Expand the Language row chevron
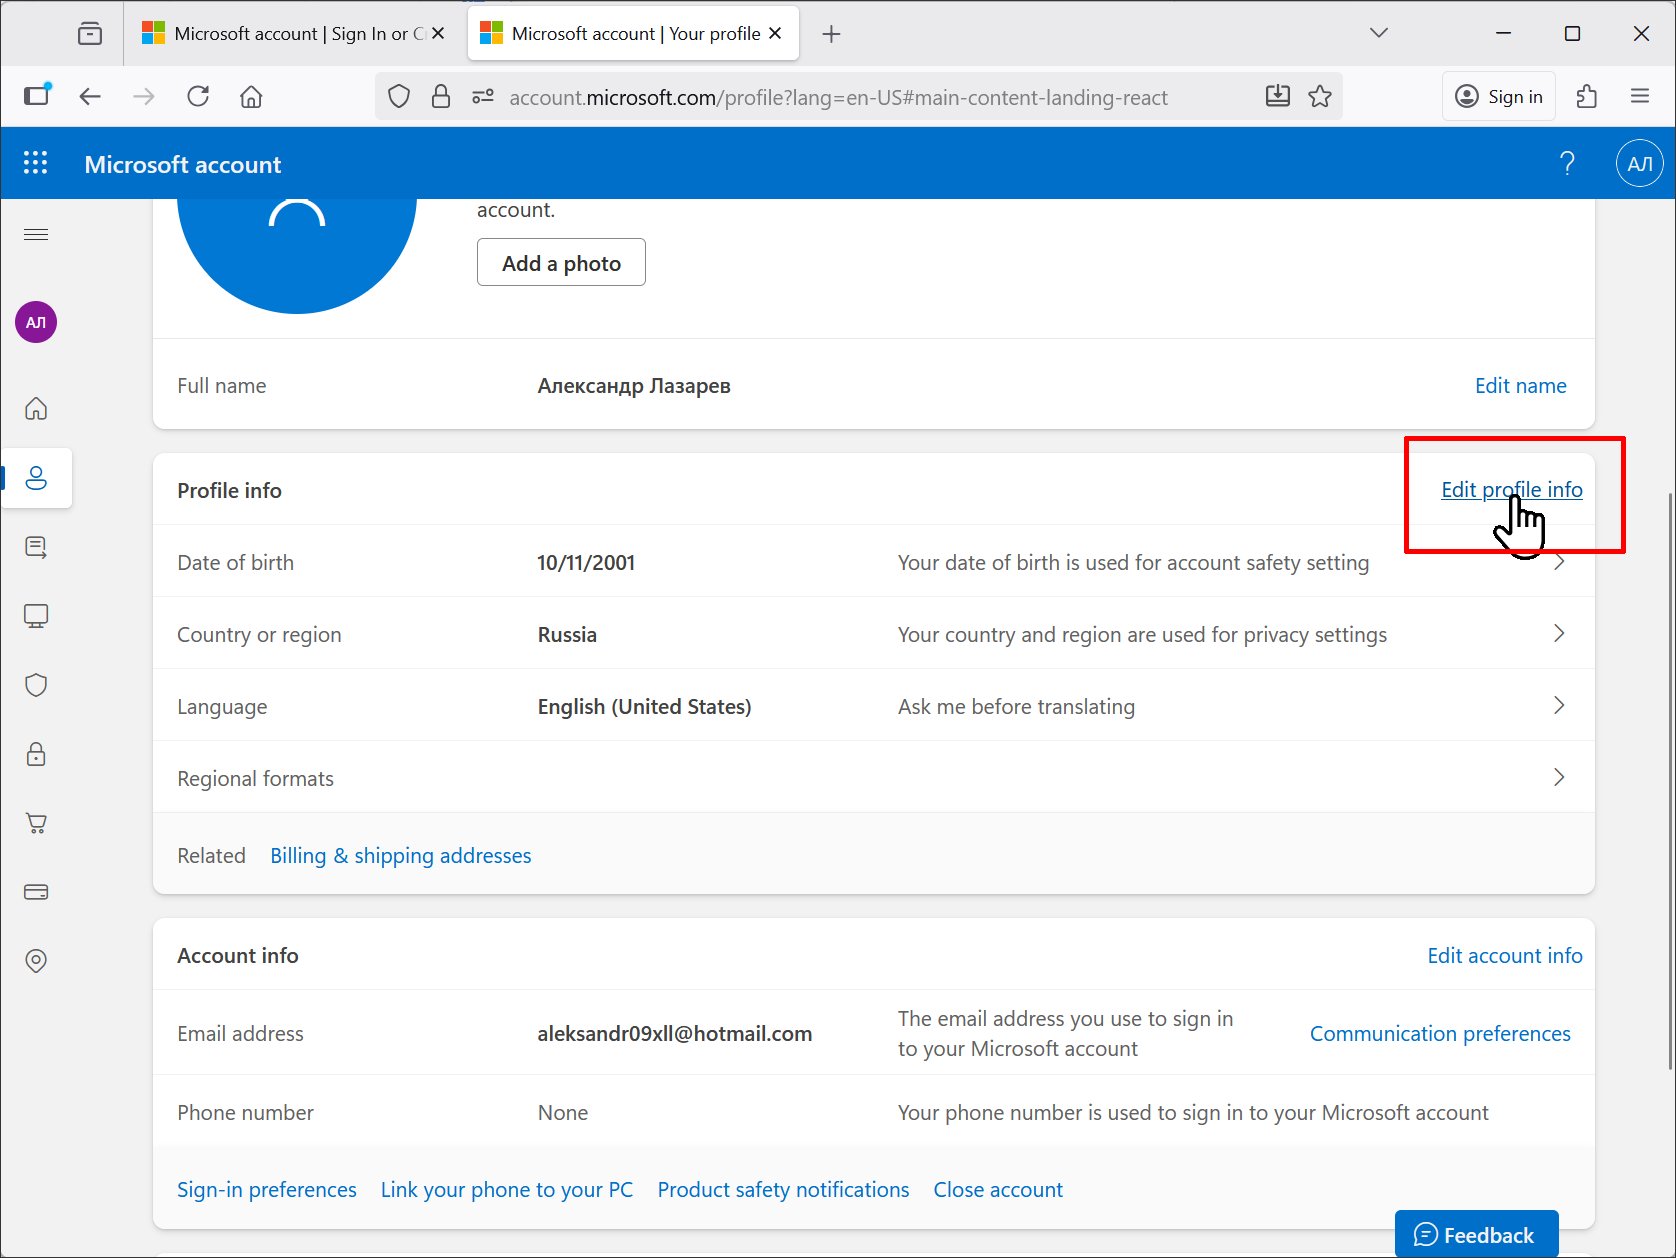 click(x=1559, y=706)
